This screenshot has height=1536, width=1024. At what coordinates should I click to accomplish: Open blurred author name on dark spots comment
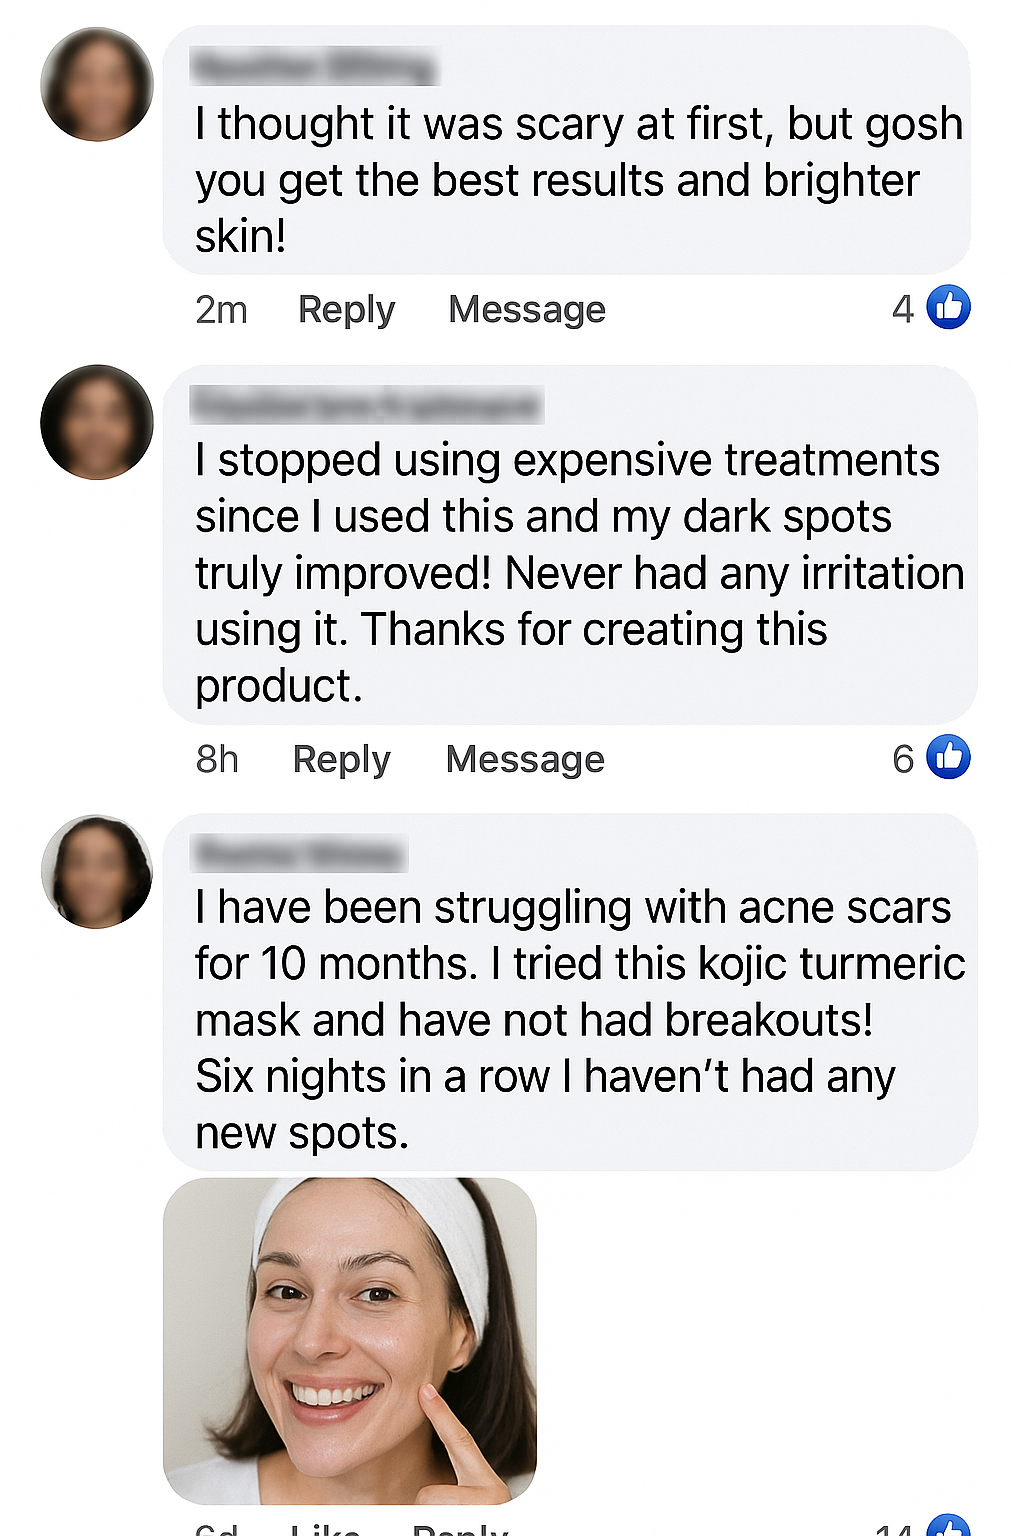click(x=366, y=406)
